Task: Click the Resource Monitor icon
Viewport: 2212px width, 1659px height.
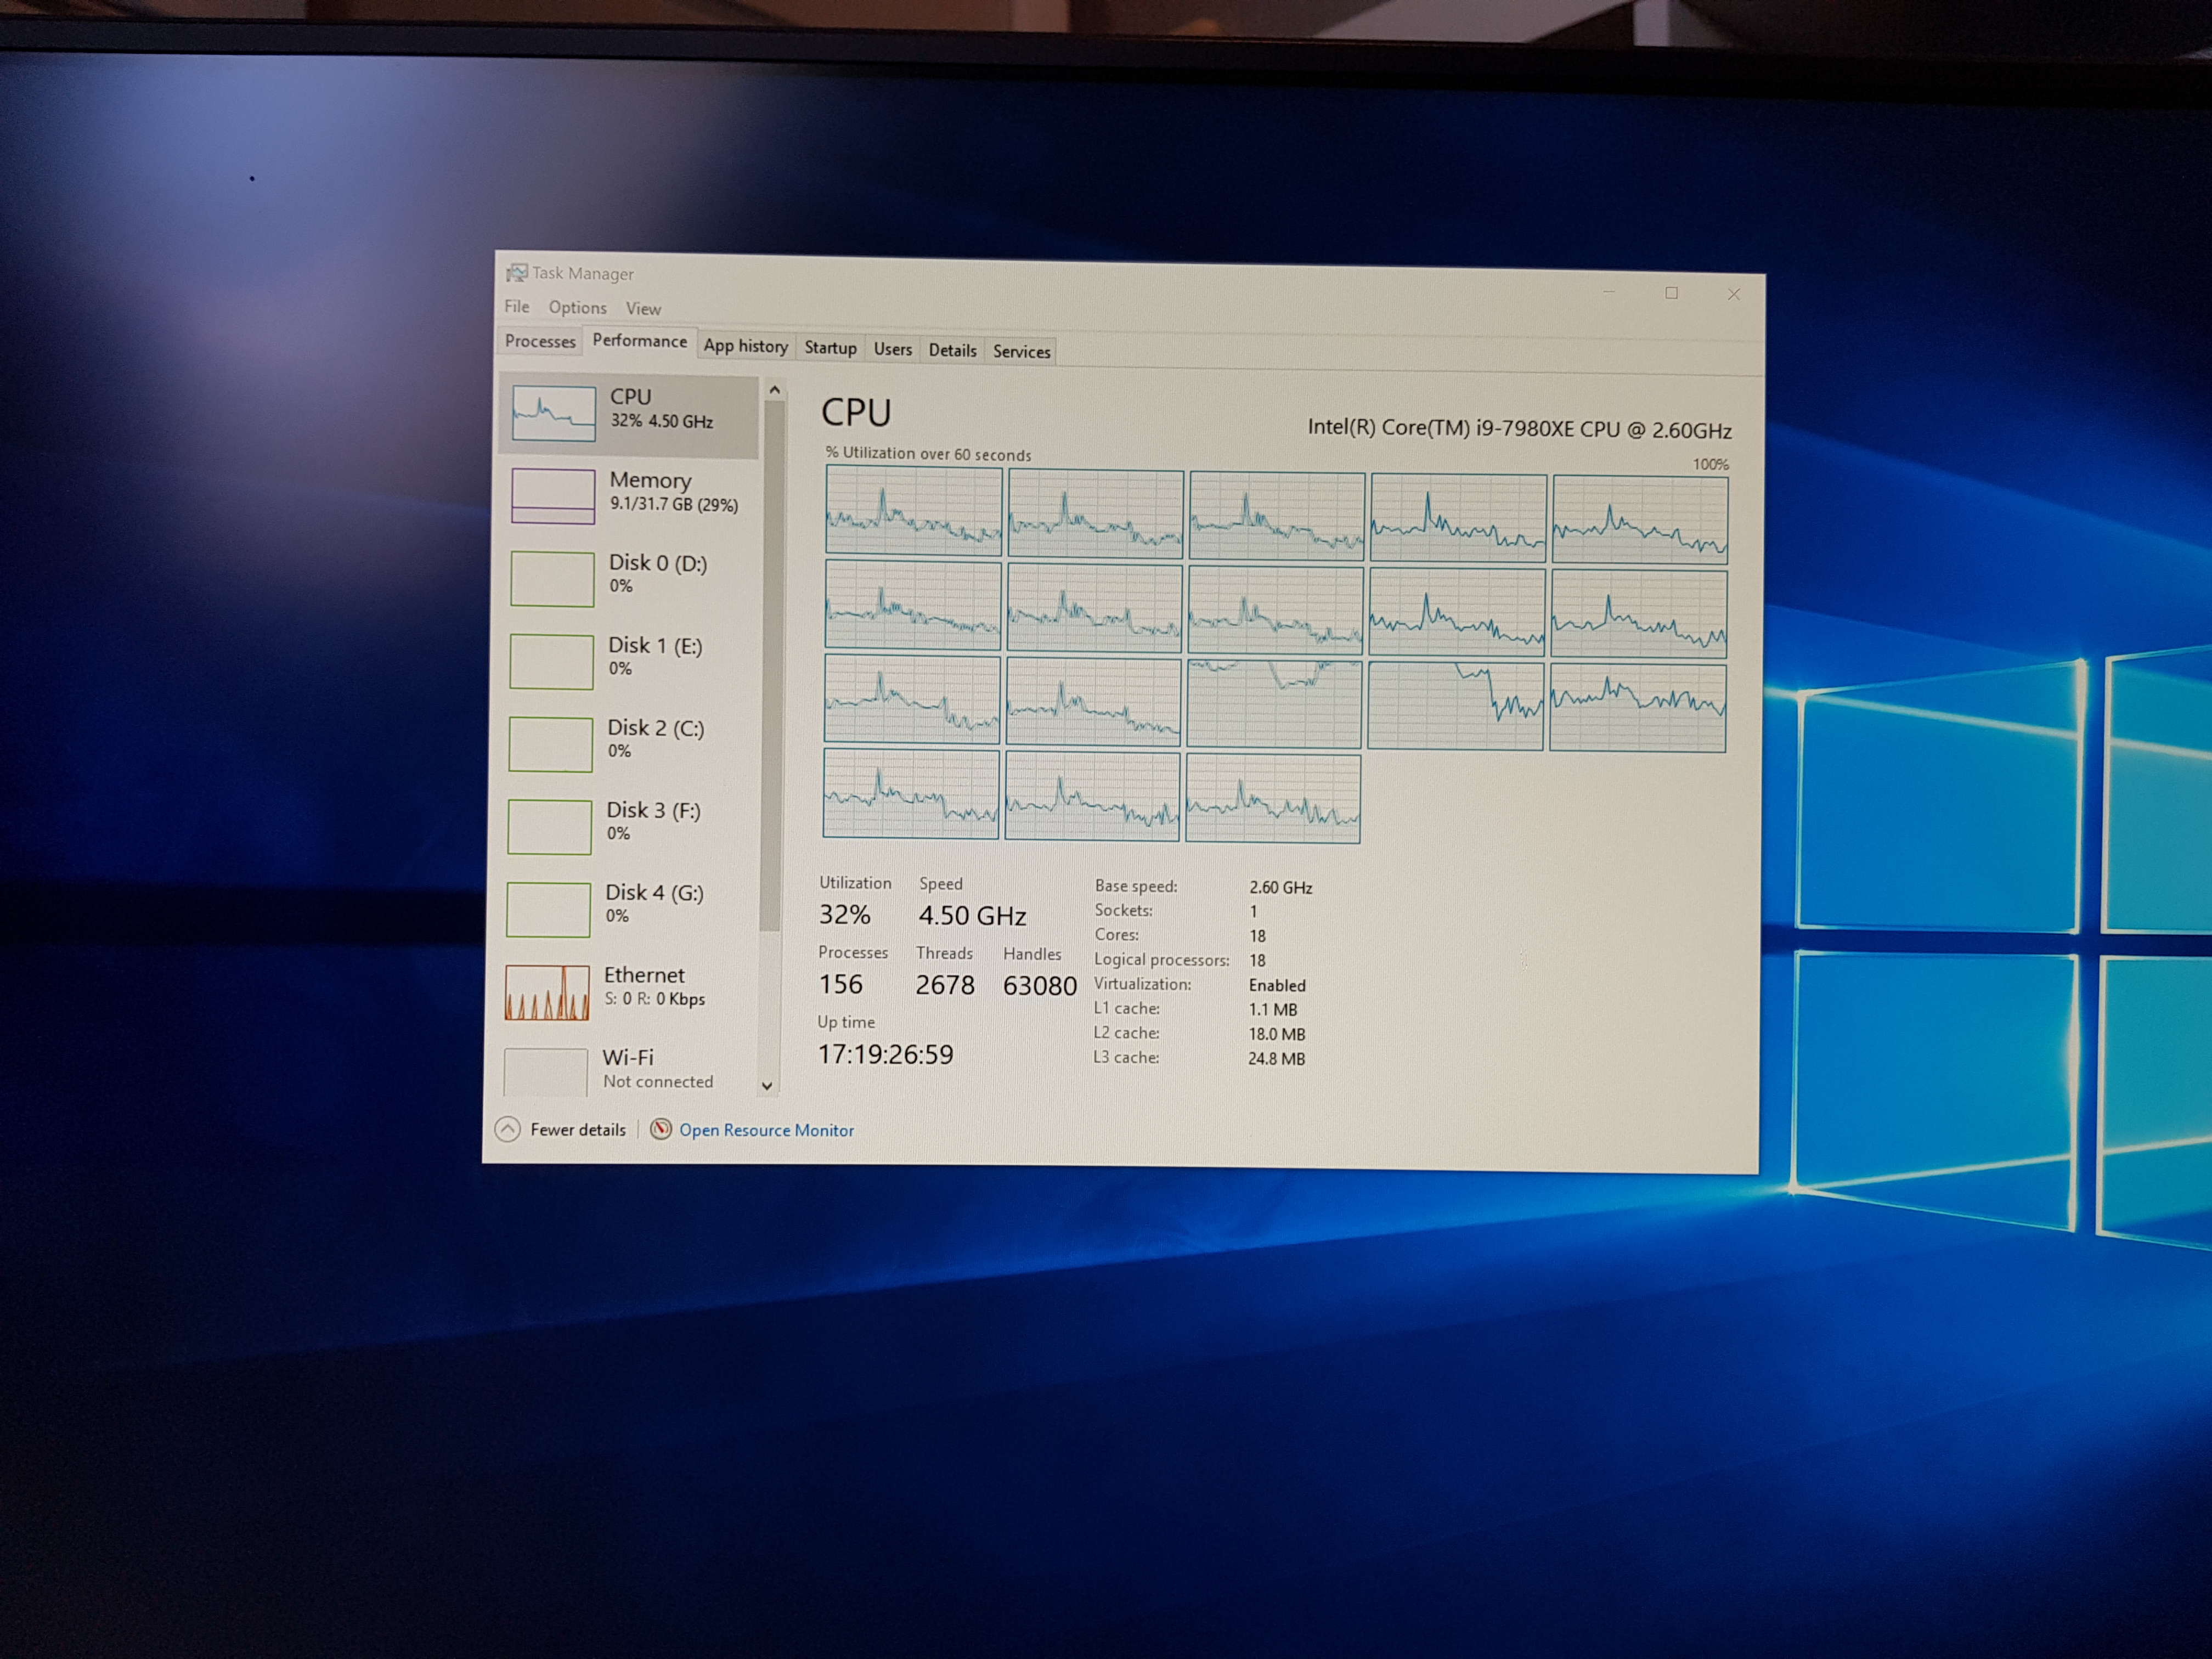Action: (x=660, y=1129)
